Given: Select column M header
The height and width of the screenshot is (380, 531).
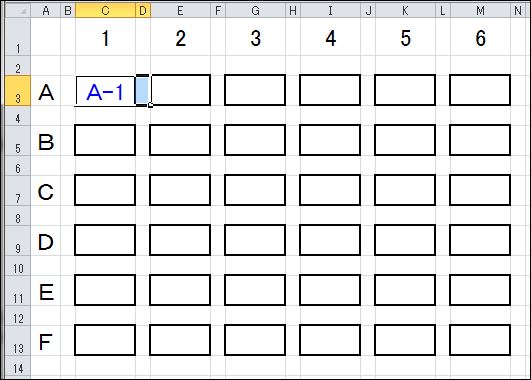Looking at the screenshot, I should 480,10.
